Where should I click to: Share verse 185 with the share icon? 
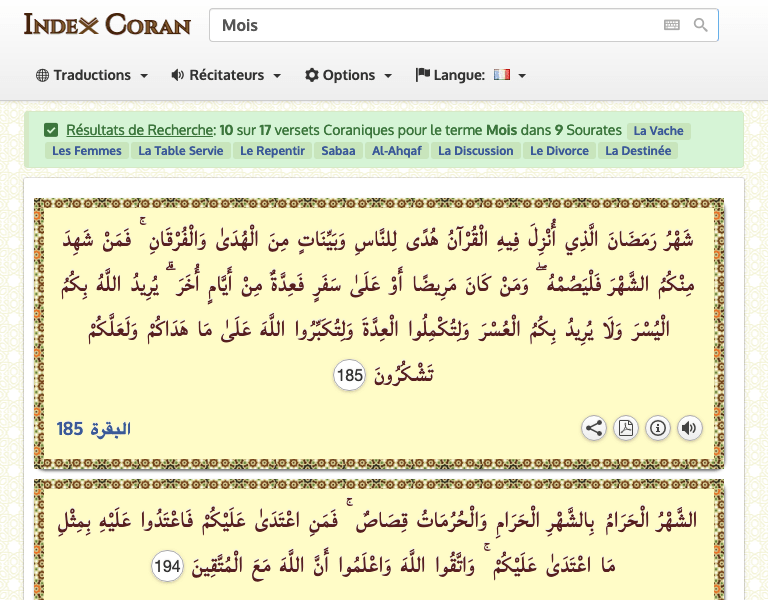click(x=594, y=428)
